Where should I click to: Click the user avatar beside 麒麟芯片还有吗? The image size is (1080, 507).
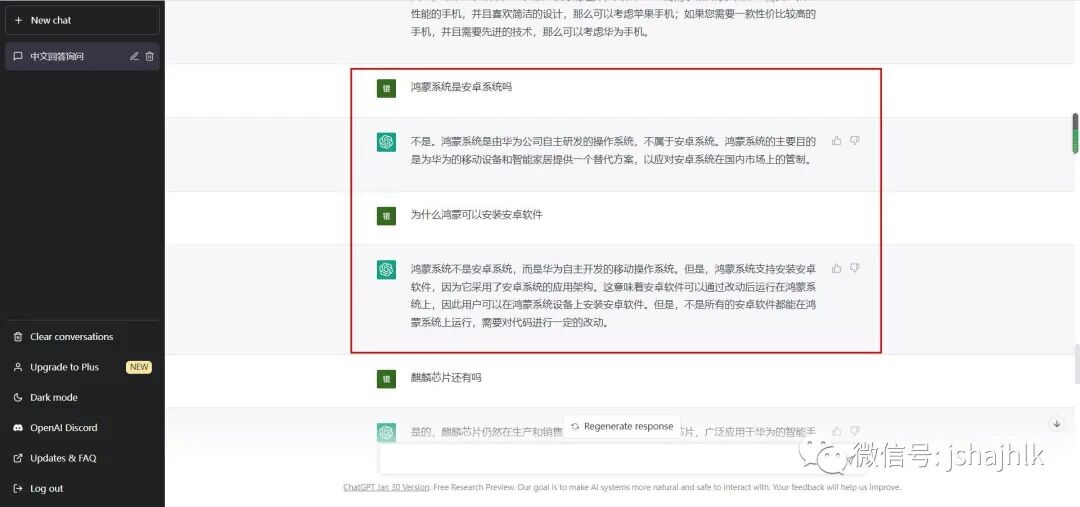[386, 379]
